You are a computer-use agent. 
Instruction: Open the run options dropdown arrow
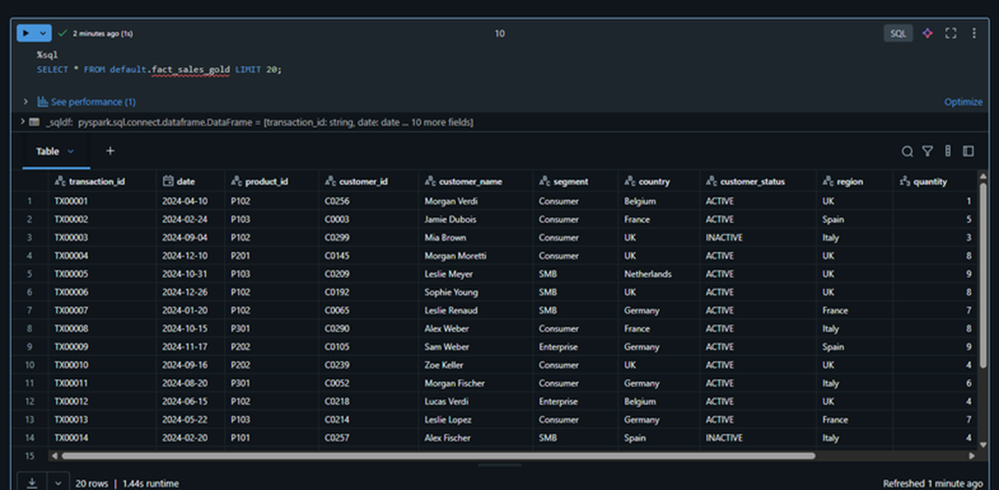(43, 33)
